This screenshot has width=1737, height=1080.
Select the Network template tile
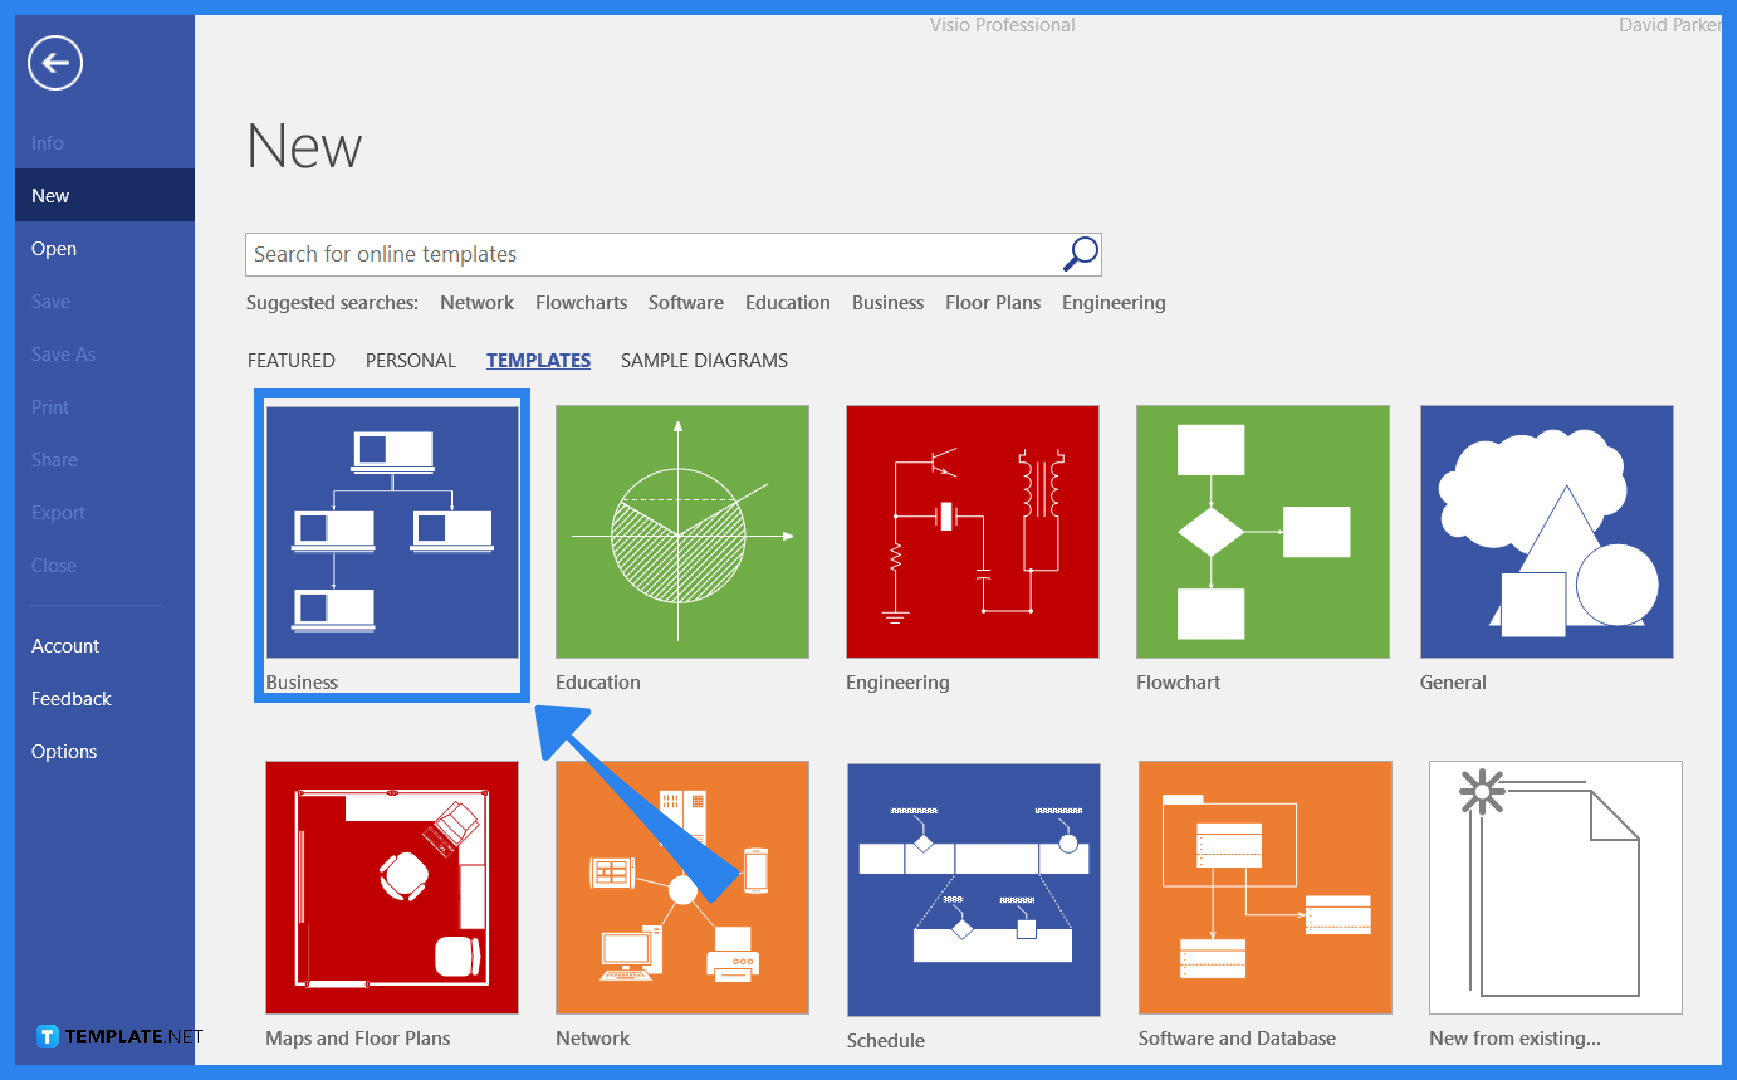point(682,888)
